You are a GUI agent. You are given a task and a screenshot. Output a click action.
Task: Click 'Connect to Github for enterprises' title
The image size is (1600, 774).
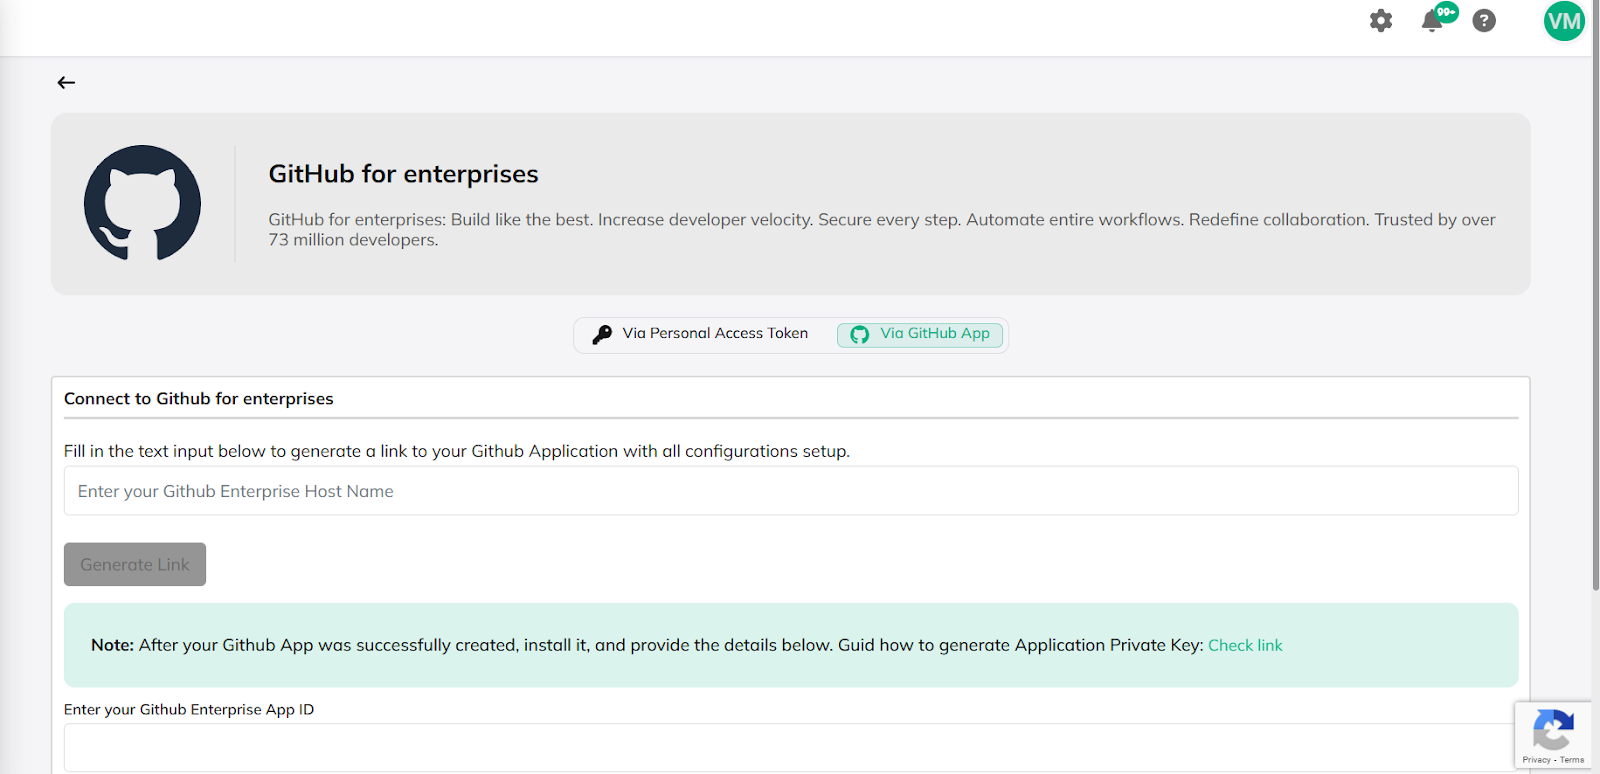199,398
